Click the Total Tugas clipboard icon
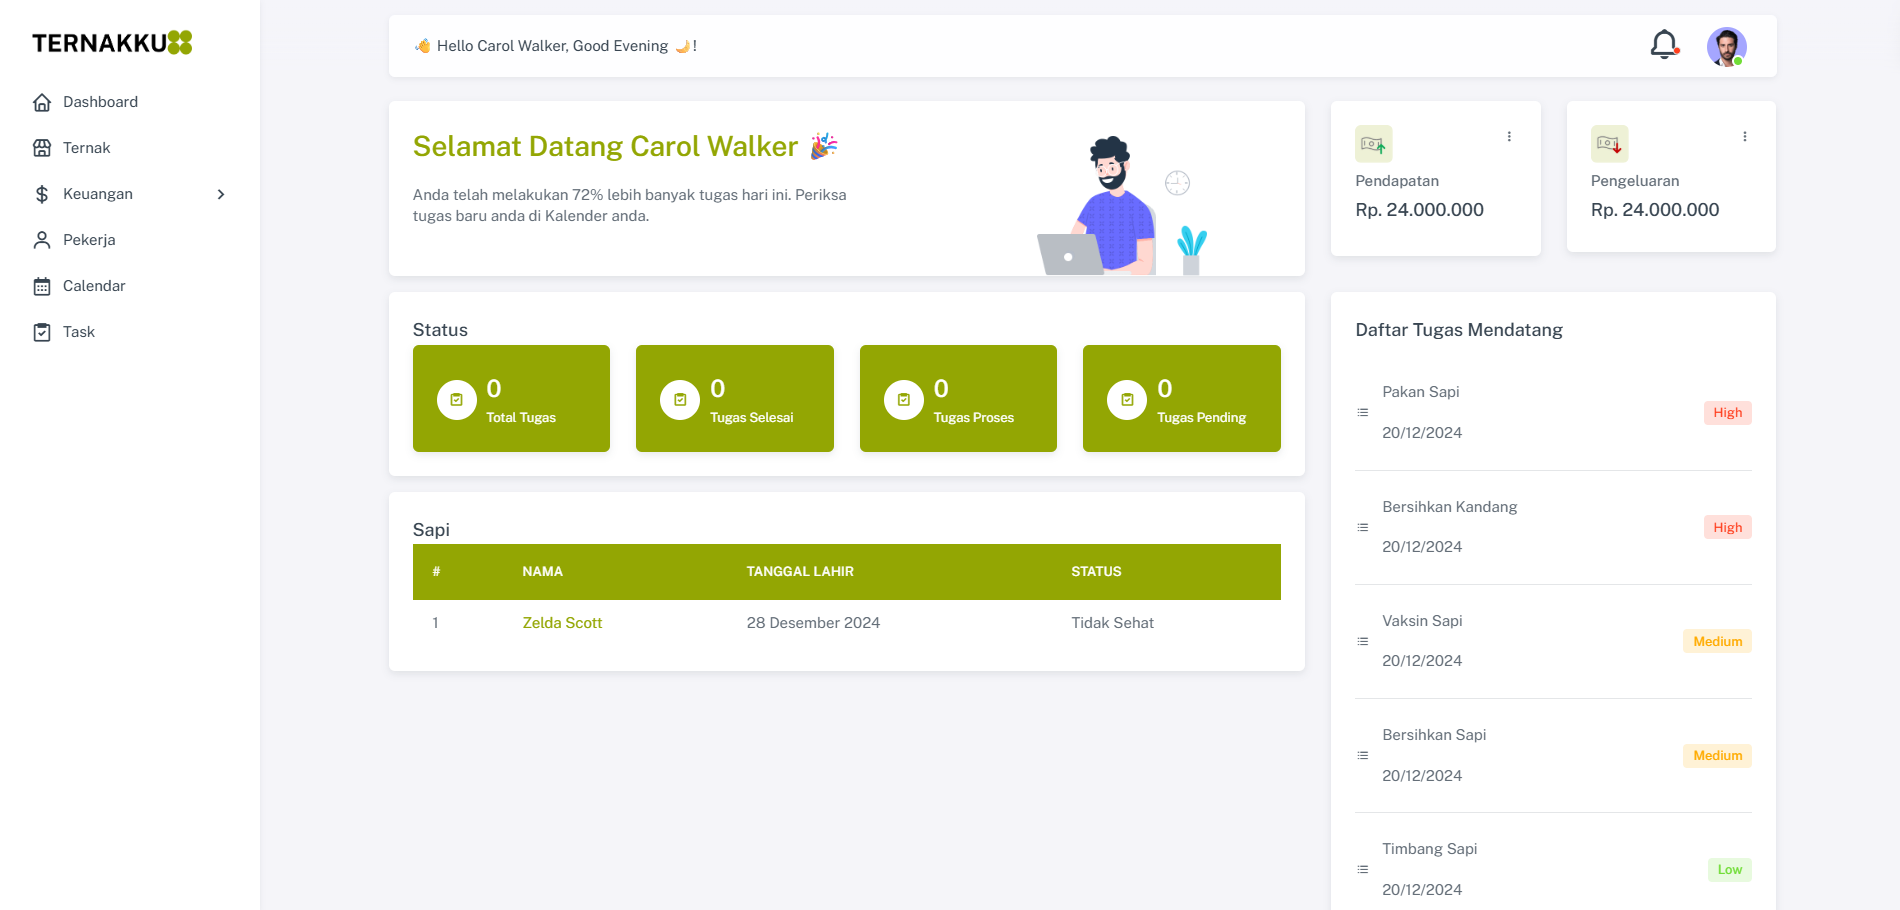 tap(457, 400)
